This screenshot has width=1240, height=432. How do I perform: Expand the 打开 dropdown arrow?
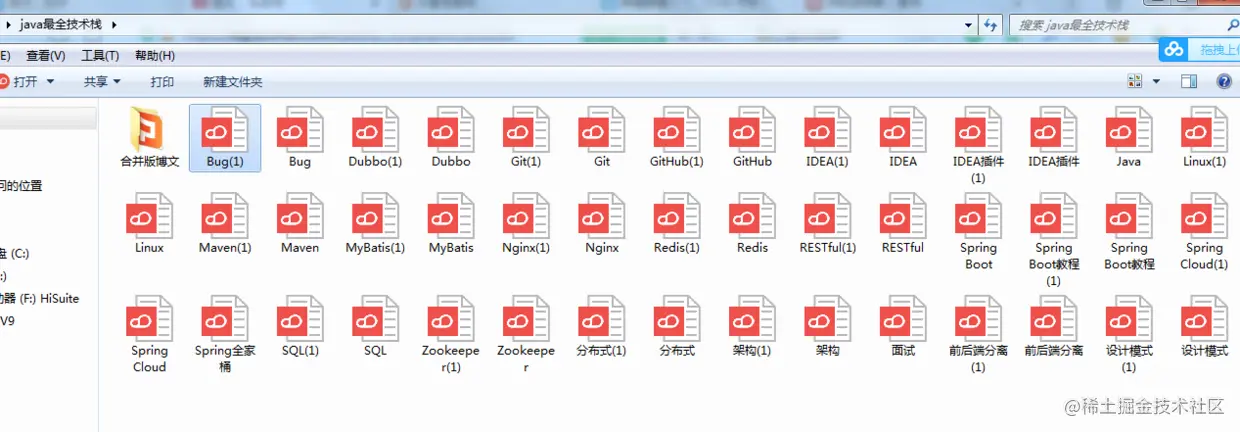51,82
